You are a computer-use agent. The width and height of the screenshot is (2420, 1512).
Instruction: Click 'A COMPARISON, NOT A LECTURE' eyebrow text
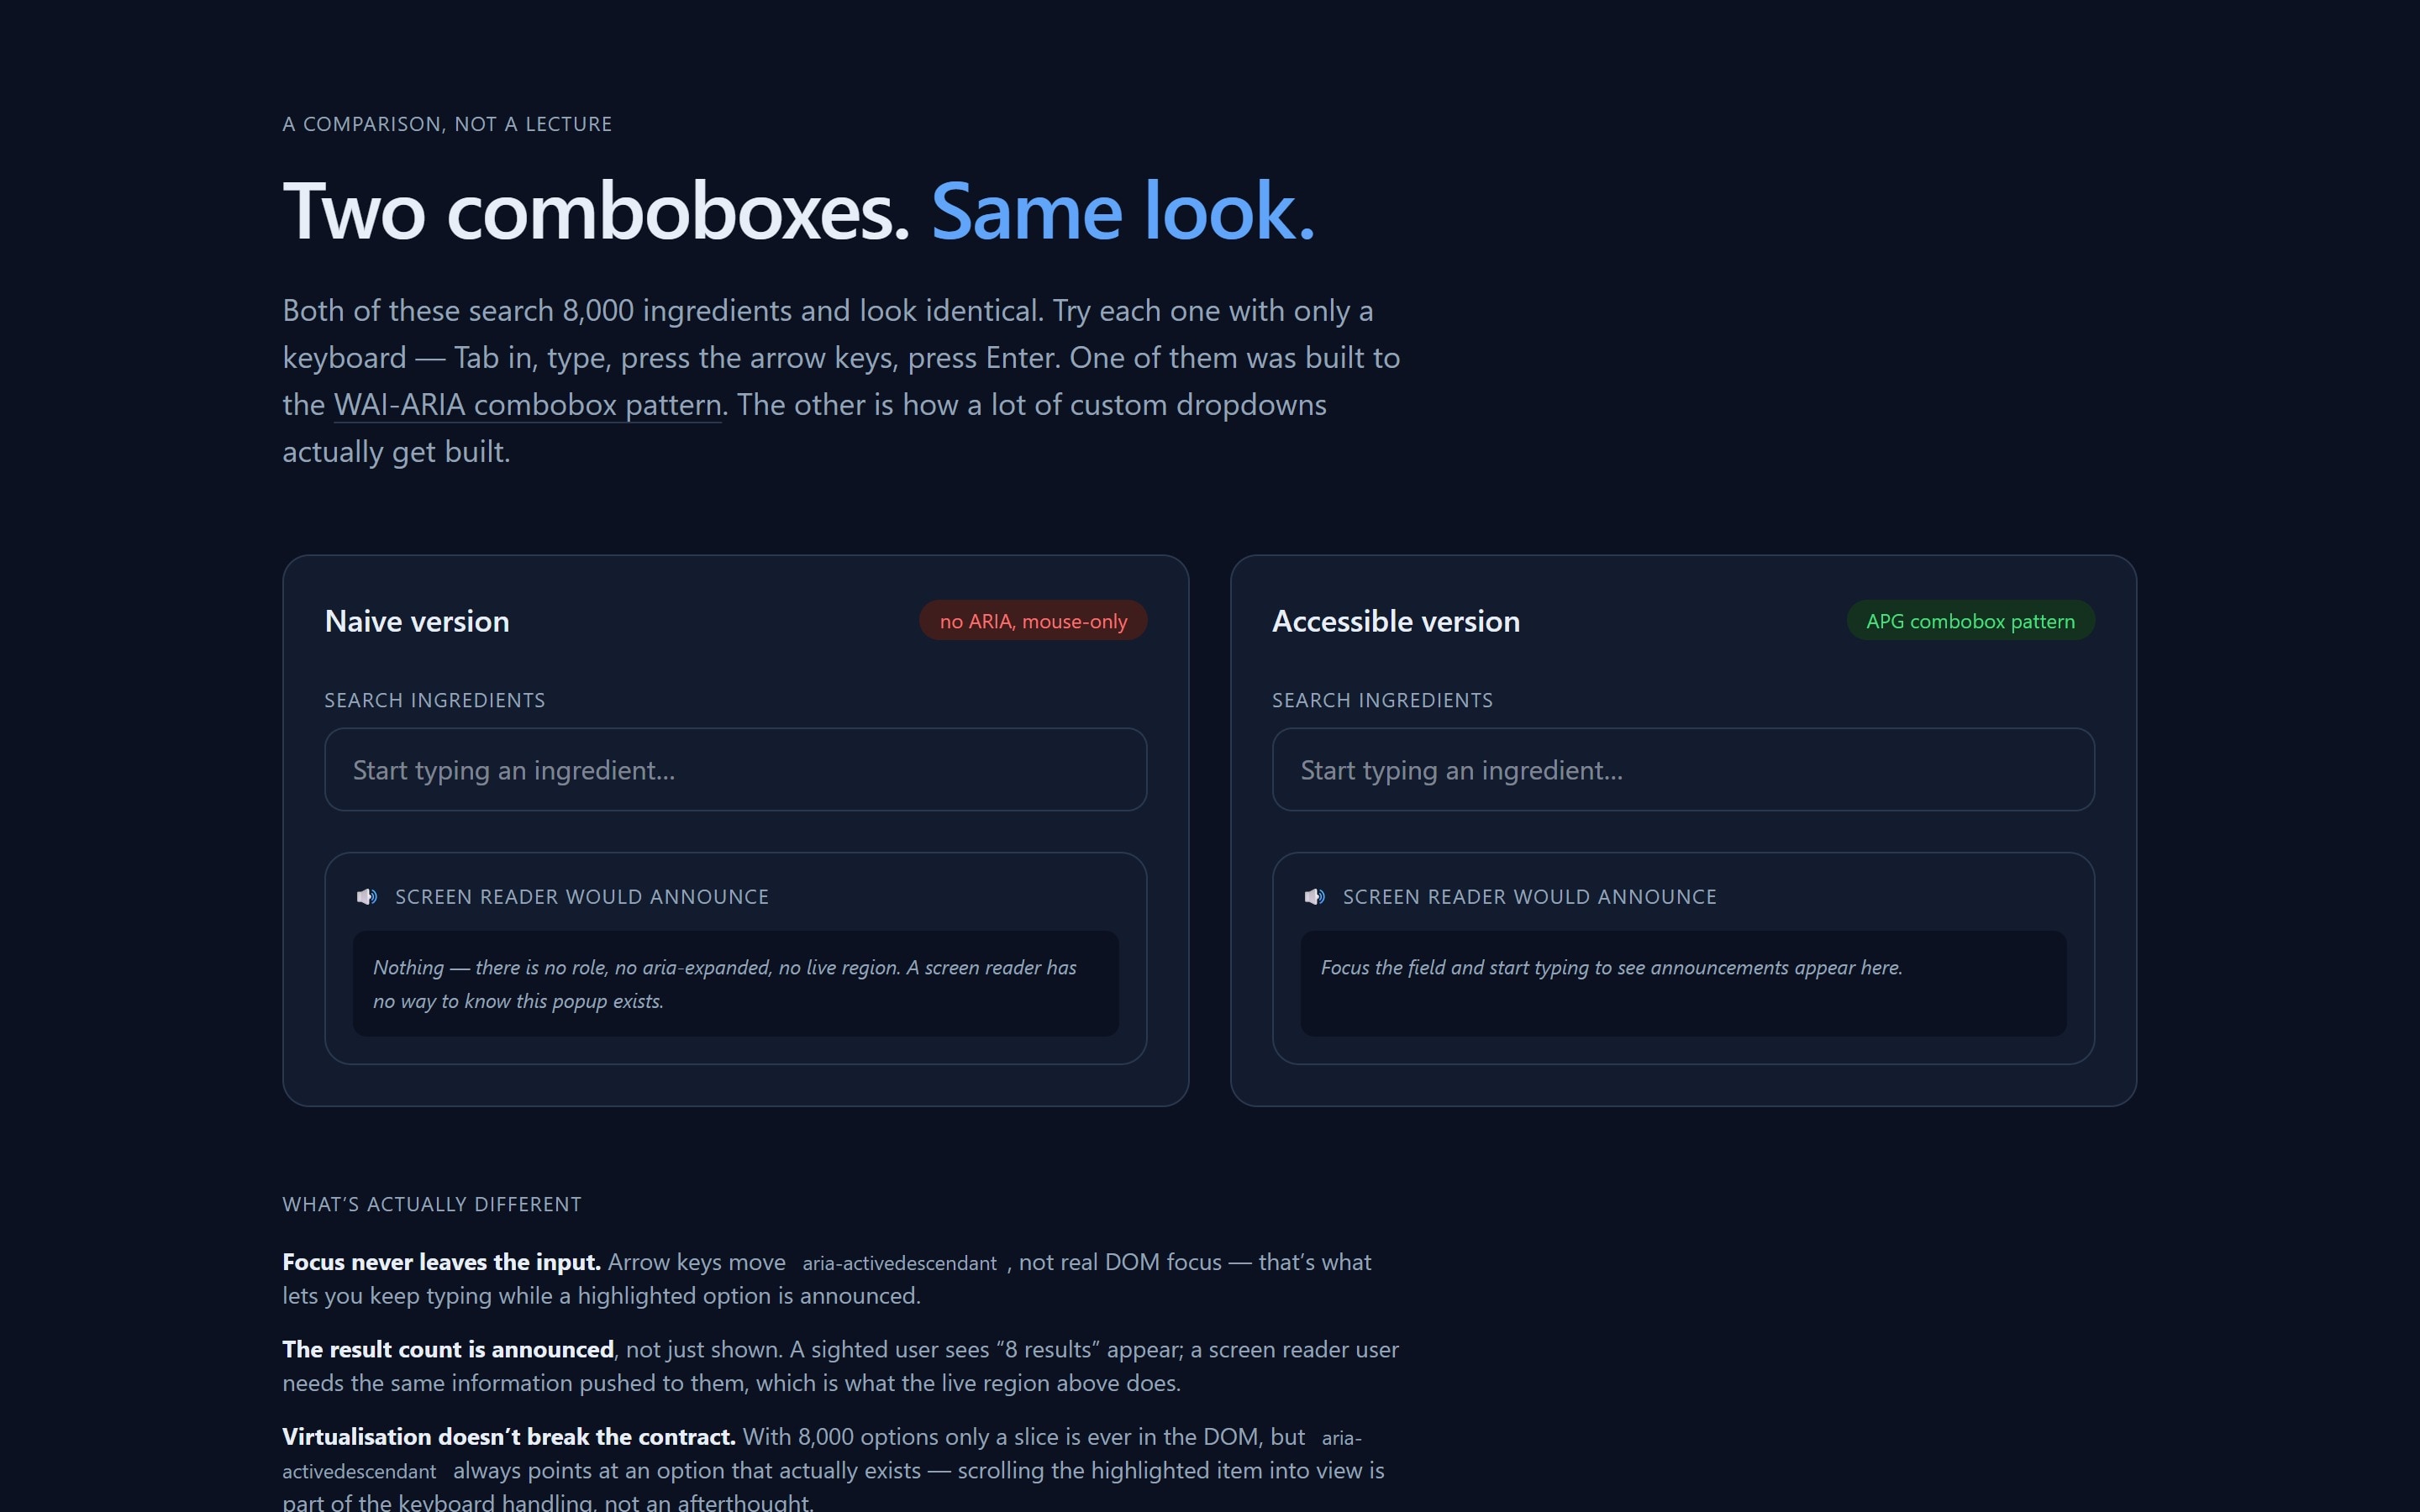pos(447,124)
